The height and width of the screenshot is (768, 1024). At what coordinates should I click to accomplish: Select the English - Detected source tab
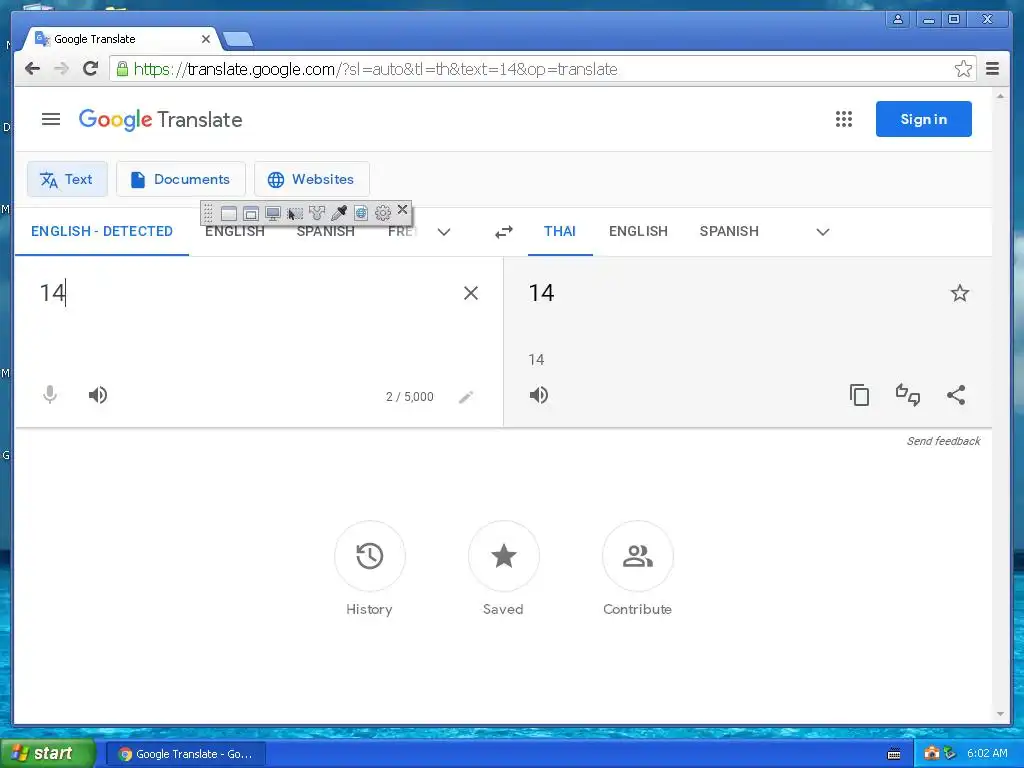coord(102,231)
